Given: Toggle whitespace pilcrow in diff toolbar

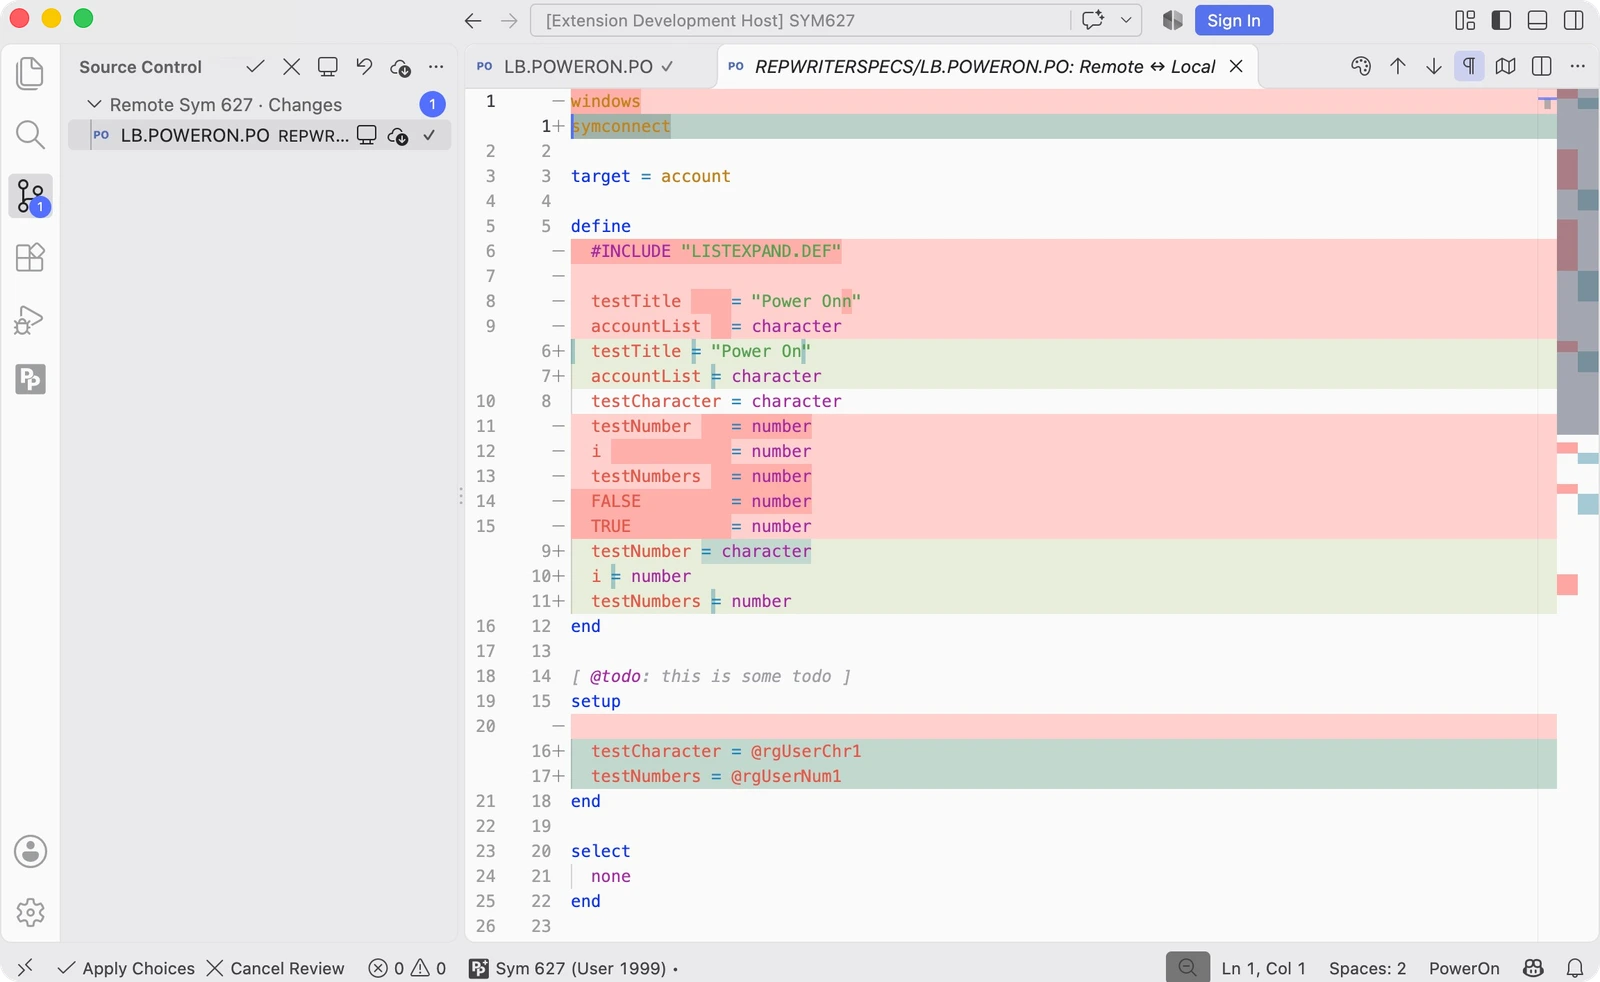Looking at the screenshot, I should click(1469, 66).
